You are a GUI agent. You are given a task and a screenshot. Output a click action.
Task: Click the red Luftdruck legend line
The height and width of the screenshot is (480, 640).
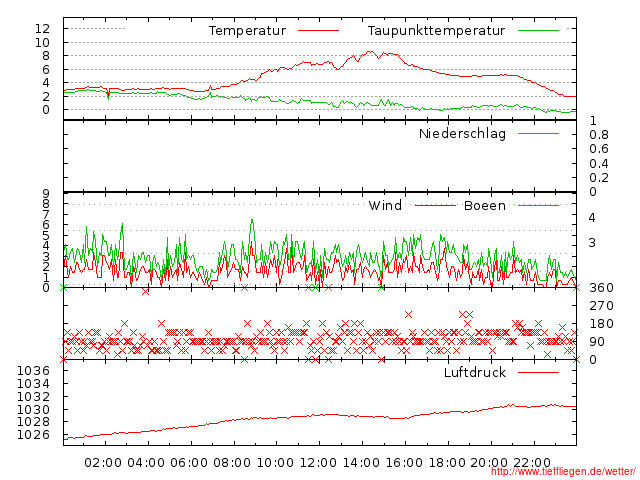click(x=538, y=372)
